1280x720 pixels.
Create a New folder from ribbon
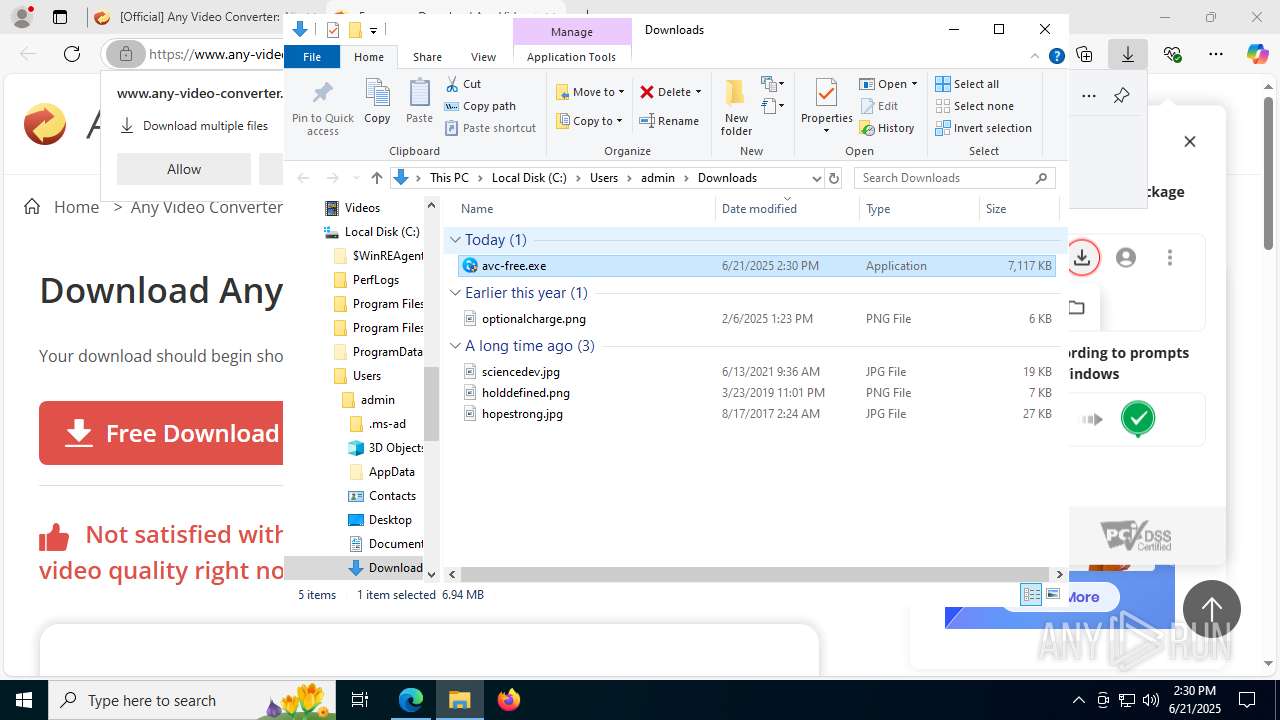pos(736,107)
